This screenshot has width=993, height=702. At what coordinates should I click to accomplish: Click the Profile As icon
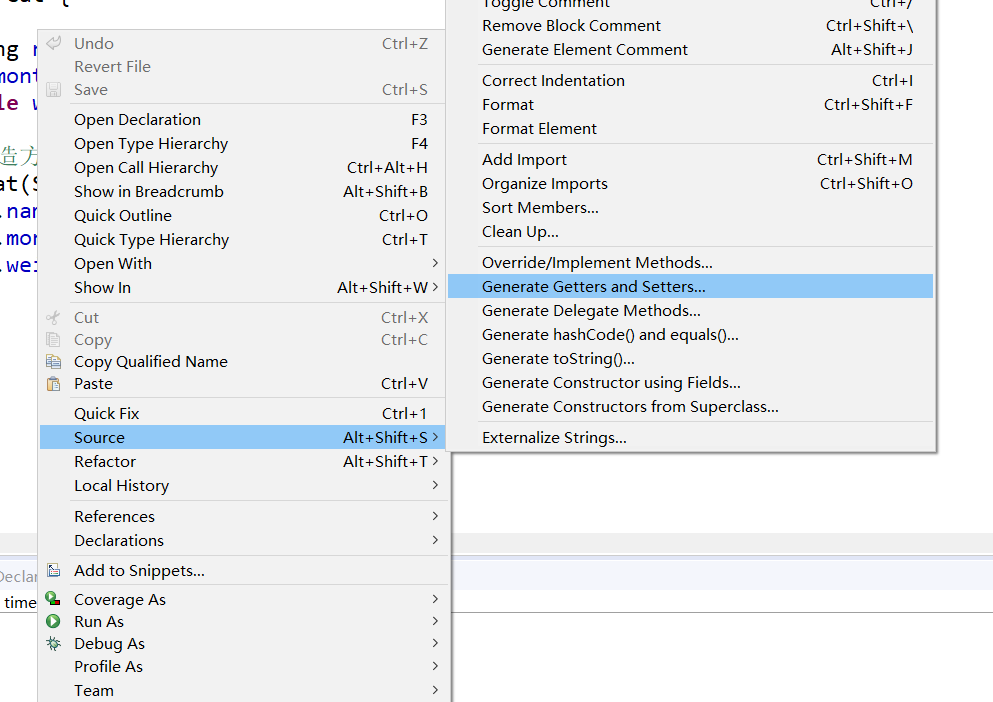point(54,666)
